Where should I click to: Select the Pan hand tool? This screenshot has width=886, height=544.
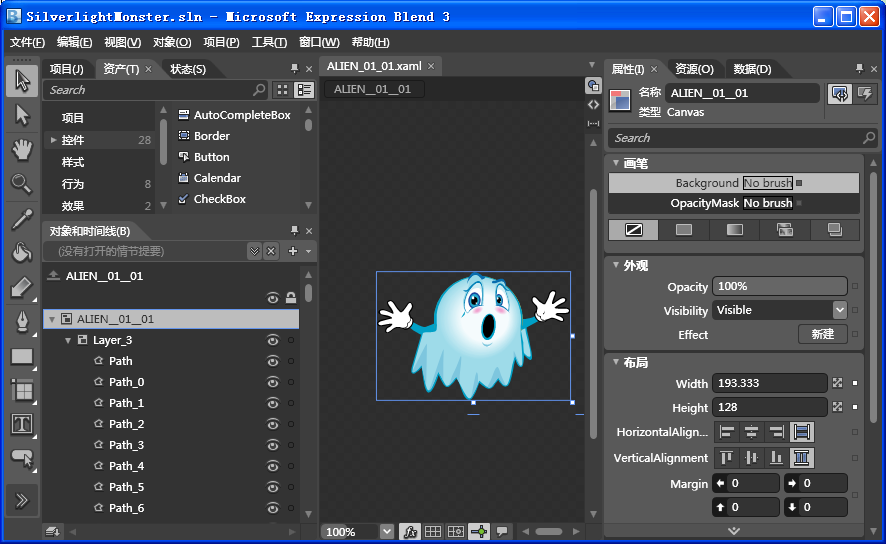[22, 150]
